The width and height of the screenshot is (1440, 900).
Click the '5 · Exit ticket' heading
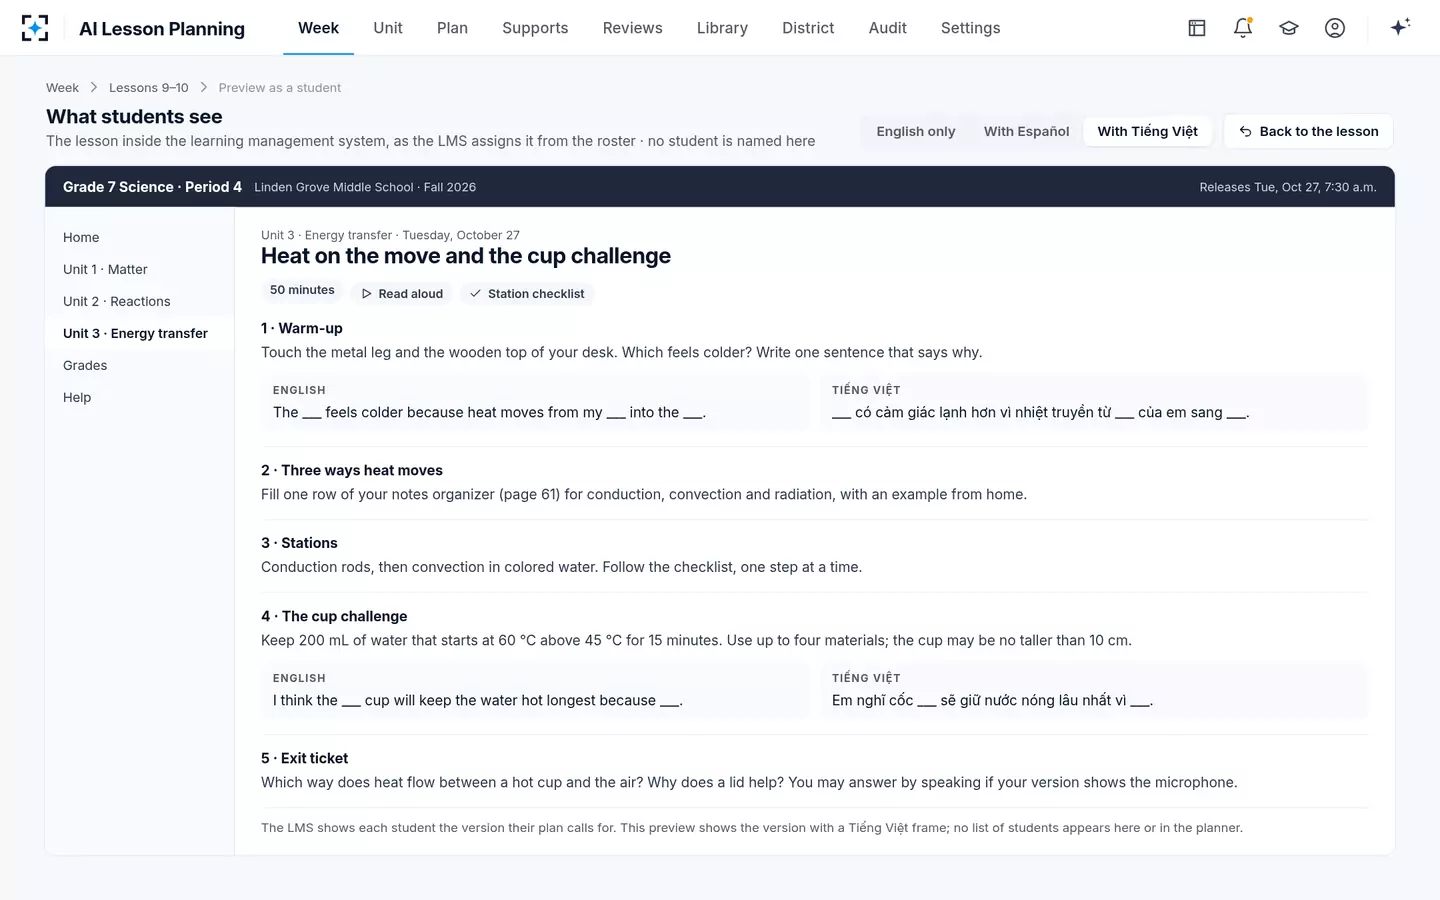tap(305, 758)
